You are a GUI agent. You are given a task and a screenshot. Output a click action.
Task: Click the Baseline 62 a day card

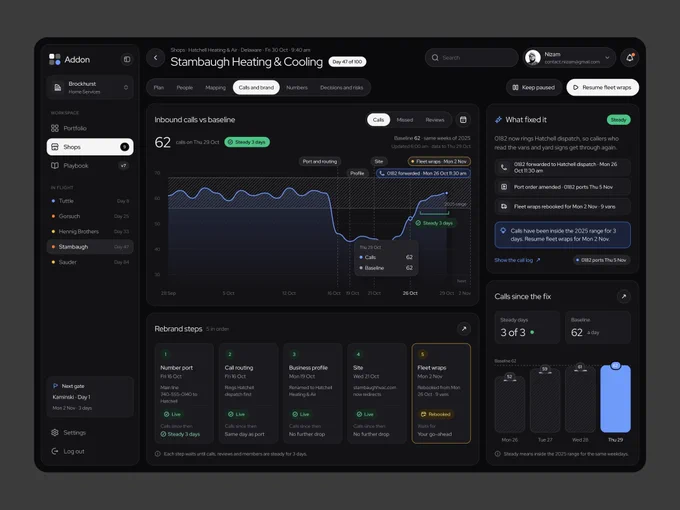pos(598,327)
